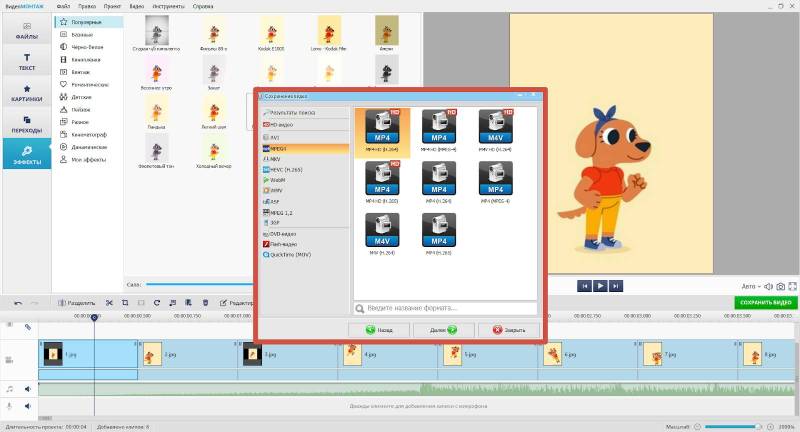Open the Файл menu
Screen dimensions: 800x432
point(63,6)
